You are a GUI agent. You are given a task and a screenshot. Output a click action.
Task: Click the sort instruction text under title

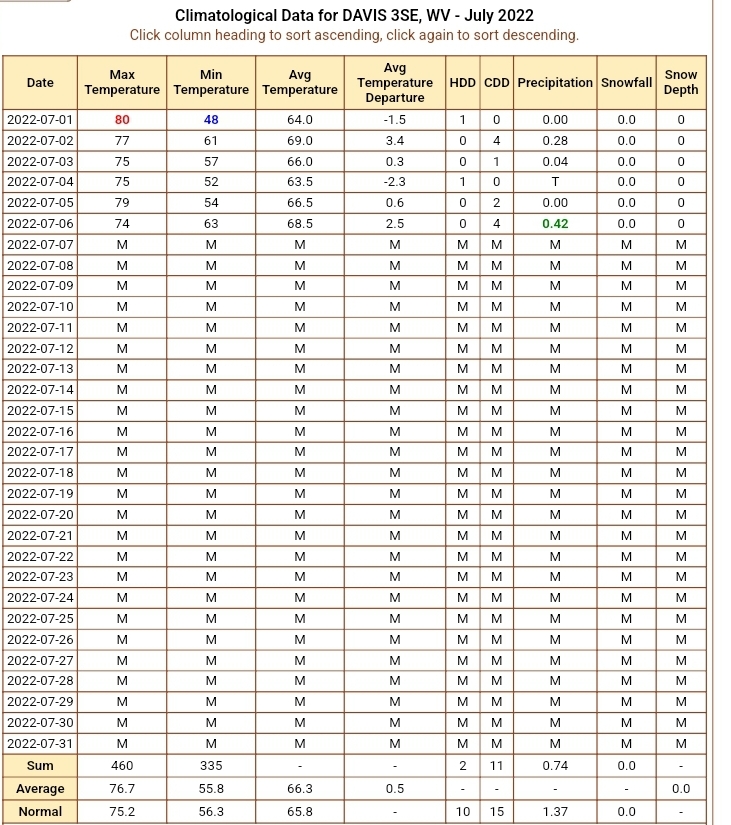tap(354, 35)
